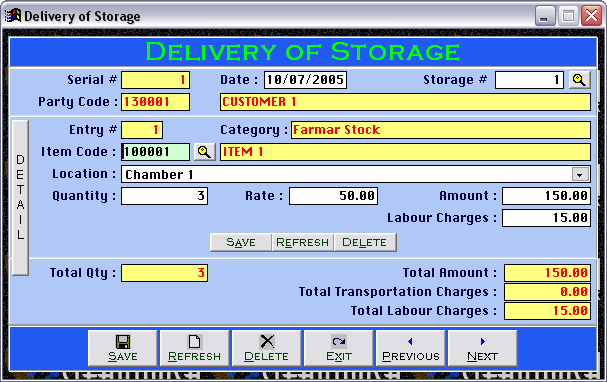
Task: Select the Location combo box showing Chamber 1
Action: click(x=355, y=174)
